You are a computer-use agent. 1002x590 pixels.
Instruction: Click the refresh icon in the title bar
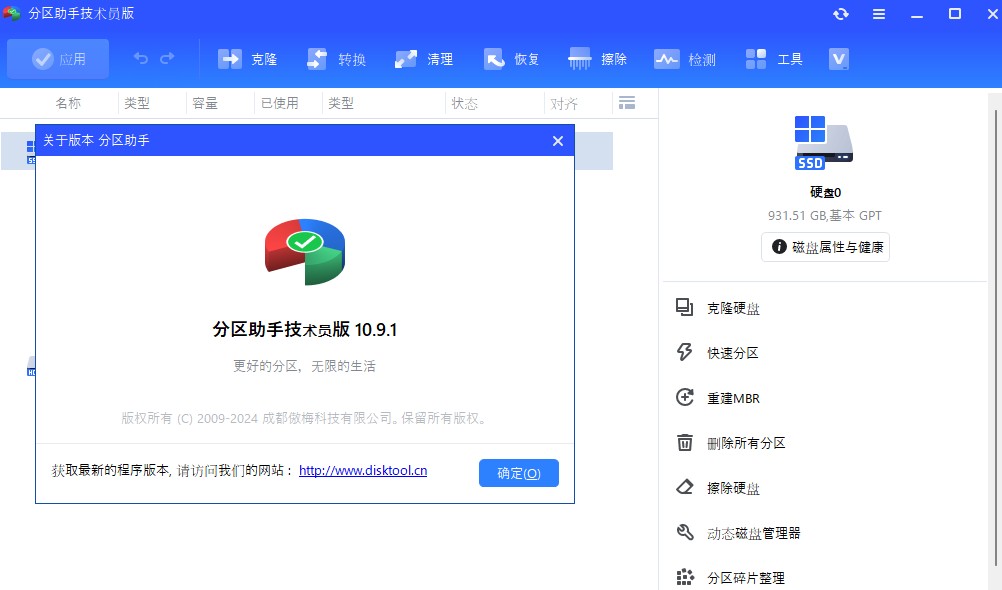coord(841,14)
